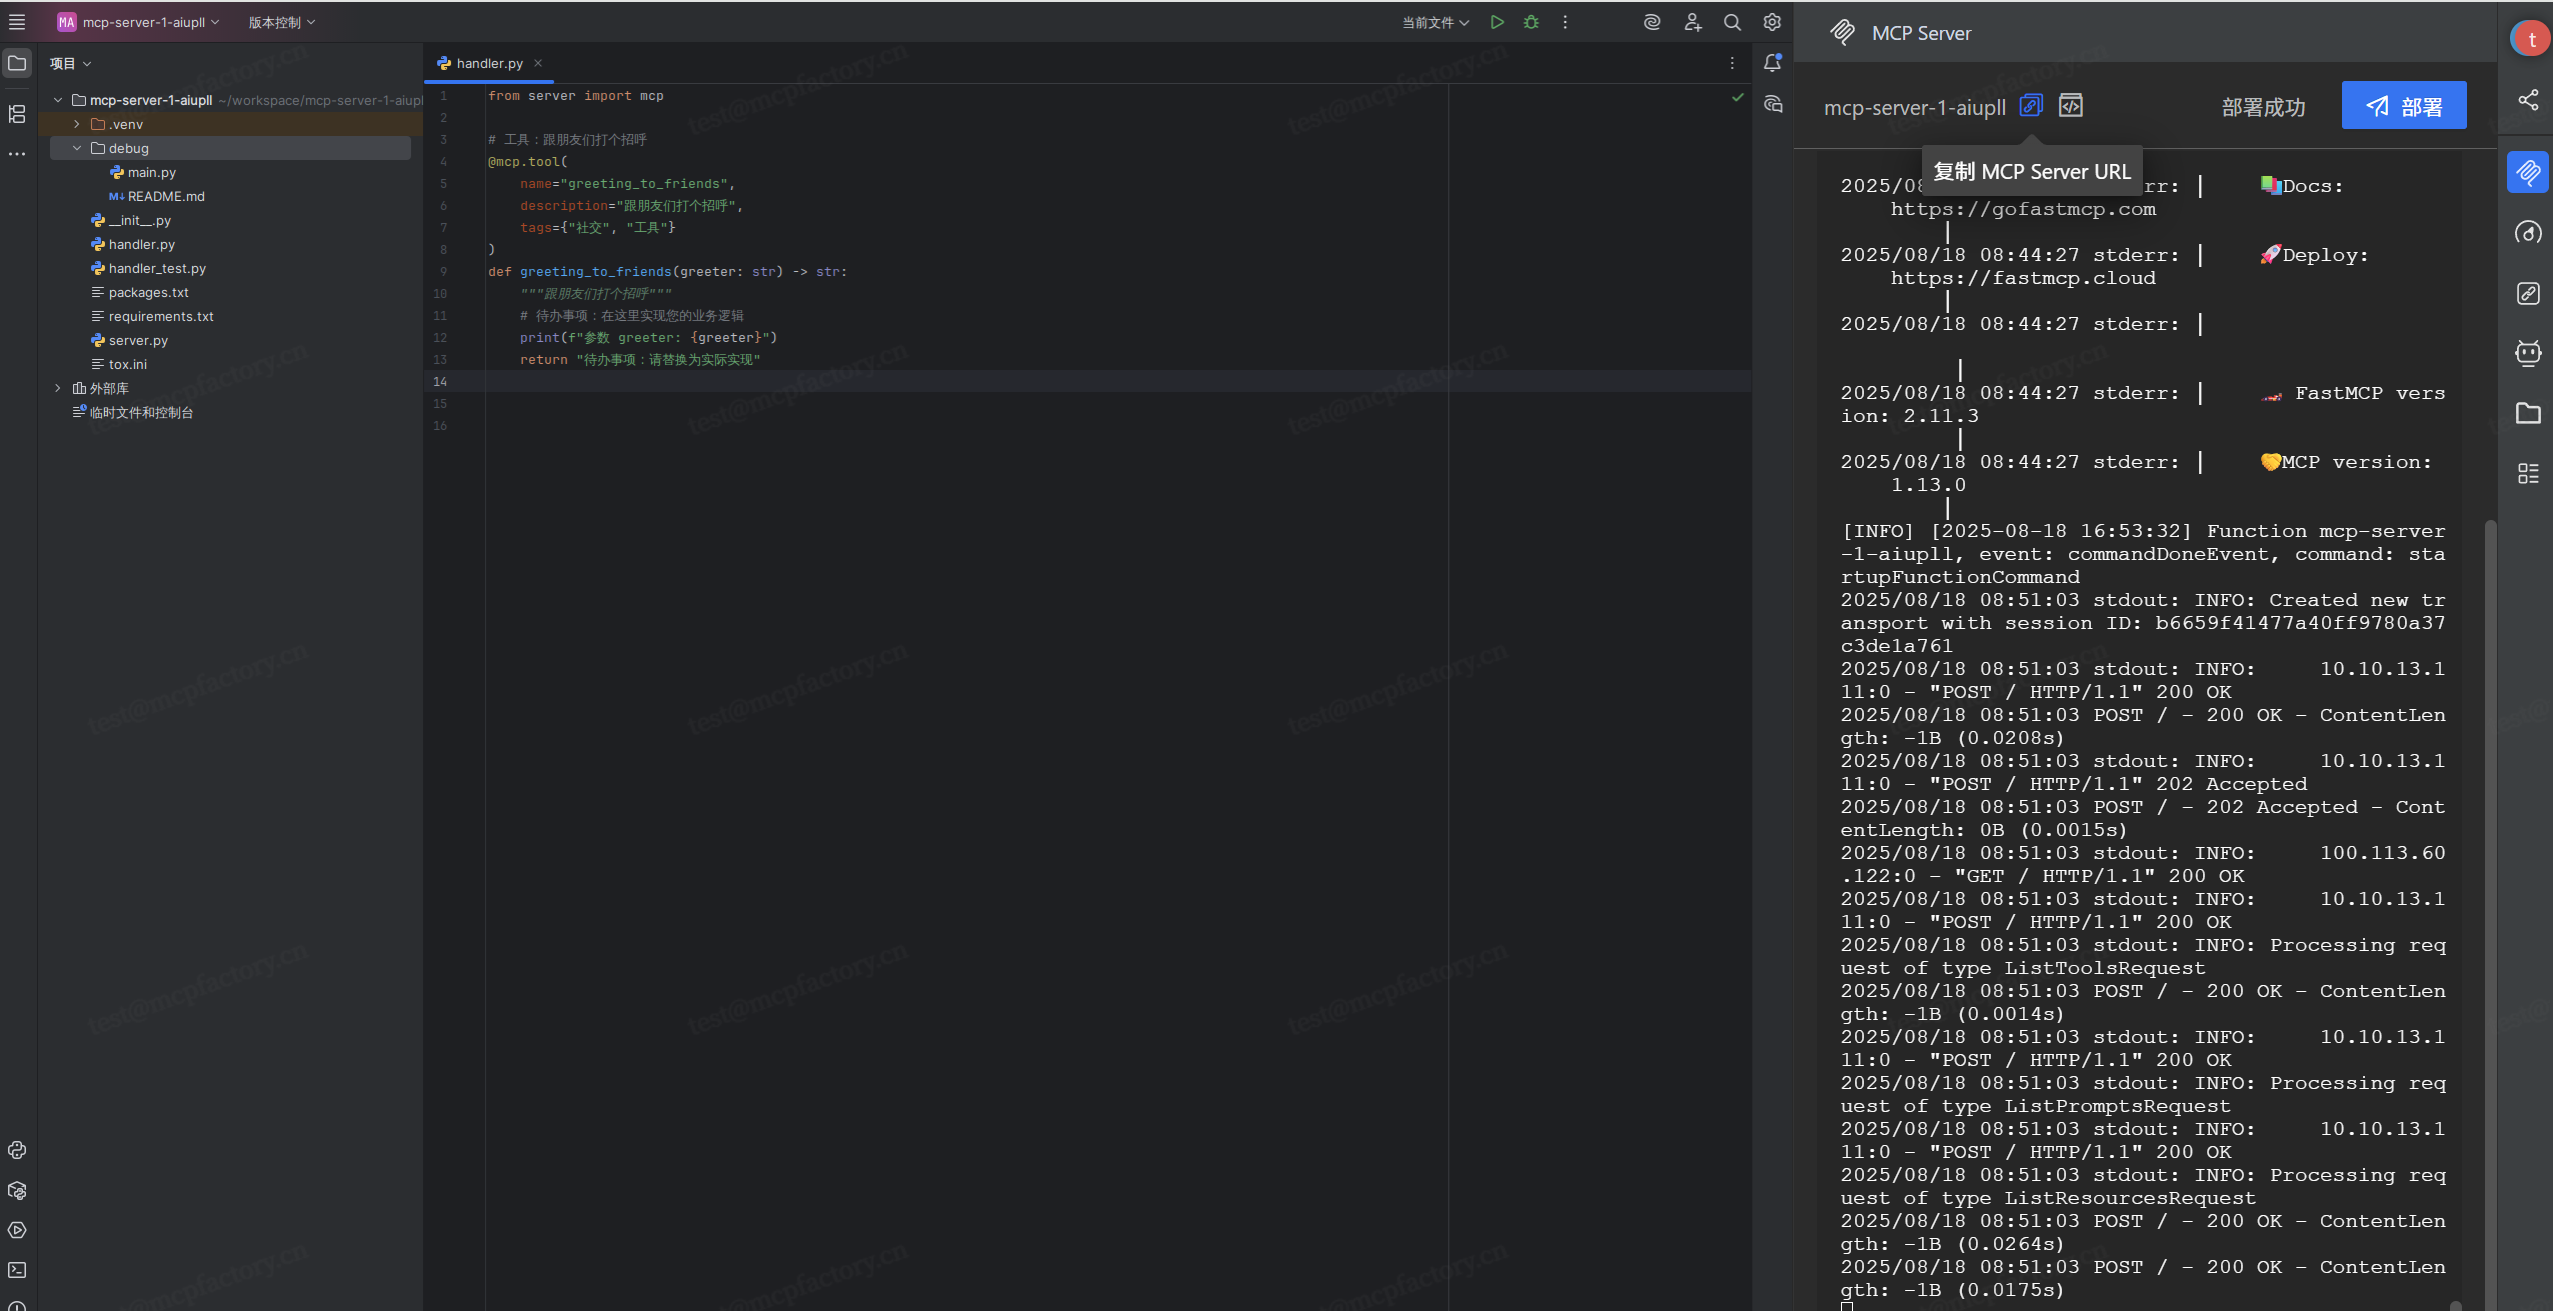Copy the MCP Server URL icon
The width and height of the screenshot is (2553, 1311).
pos(2030,106)
